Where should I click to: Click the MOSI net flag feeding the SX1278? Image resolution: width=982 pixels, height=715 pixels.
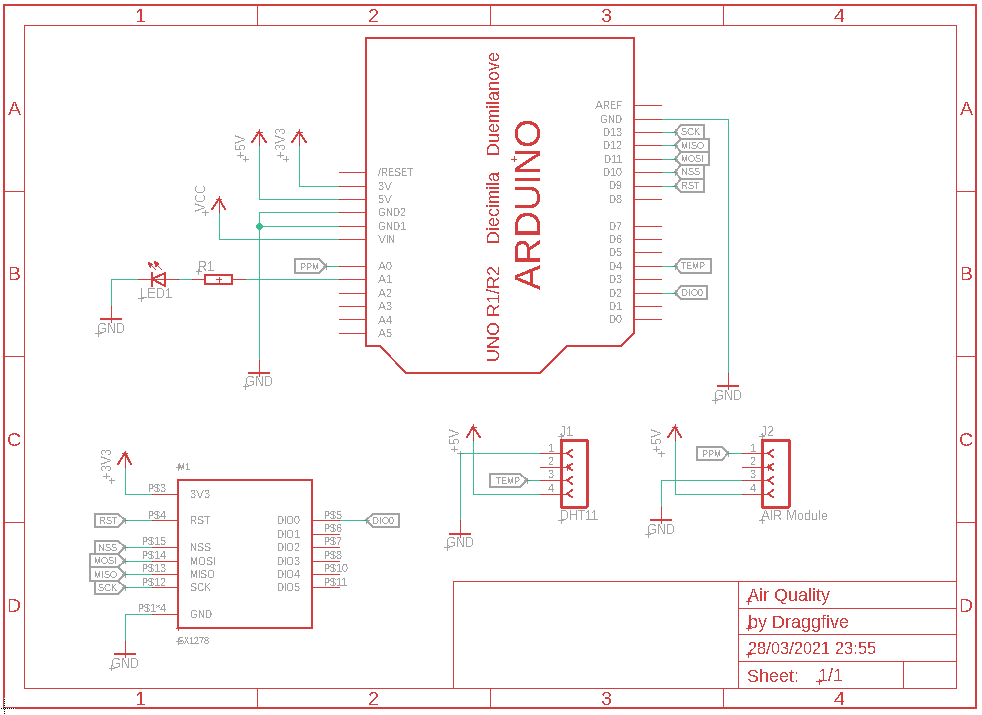point(104,561)
